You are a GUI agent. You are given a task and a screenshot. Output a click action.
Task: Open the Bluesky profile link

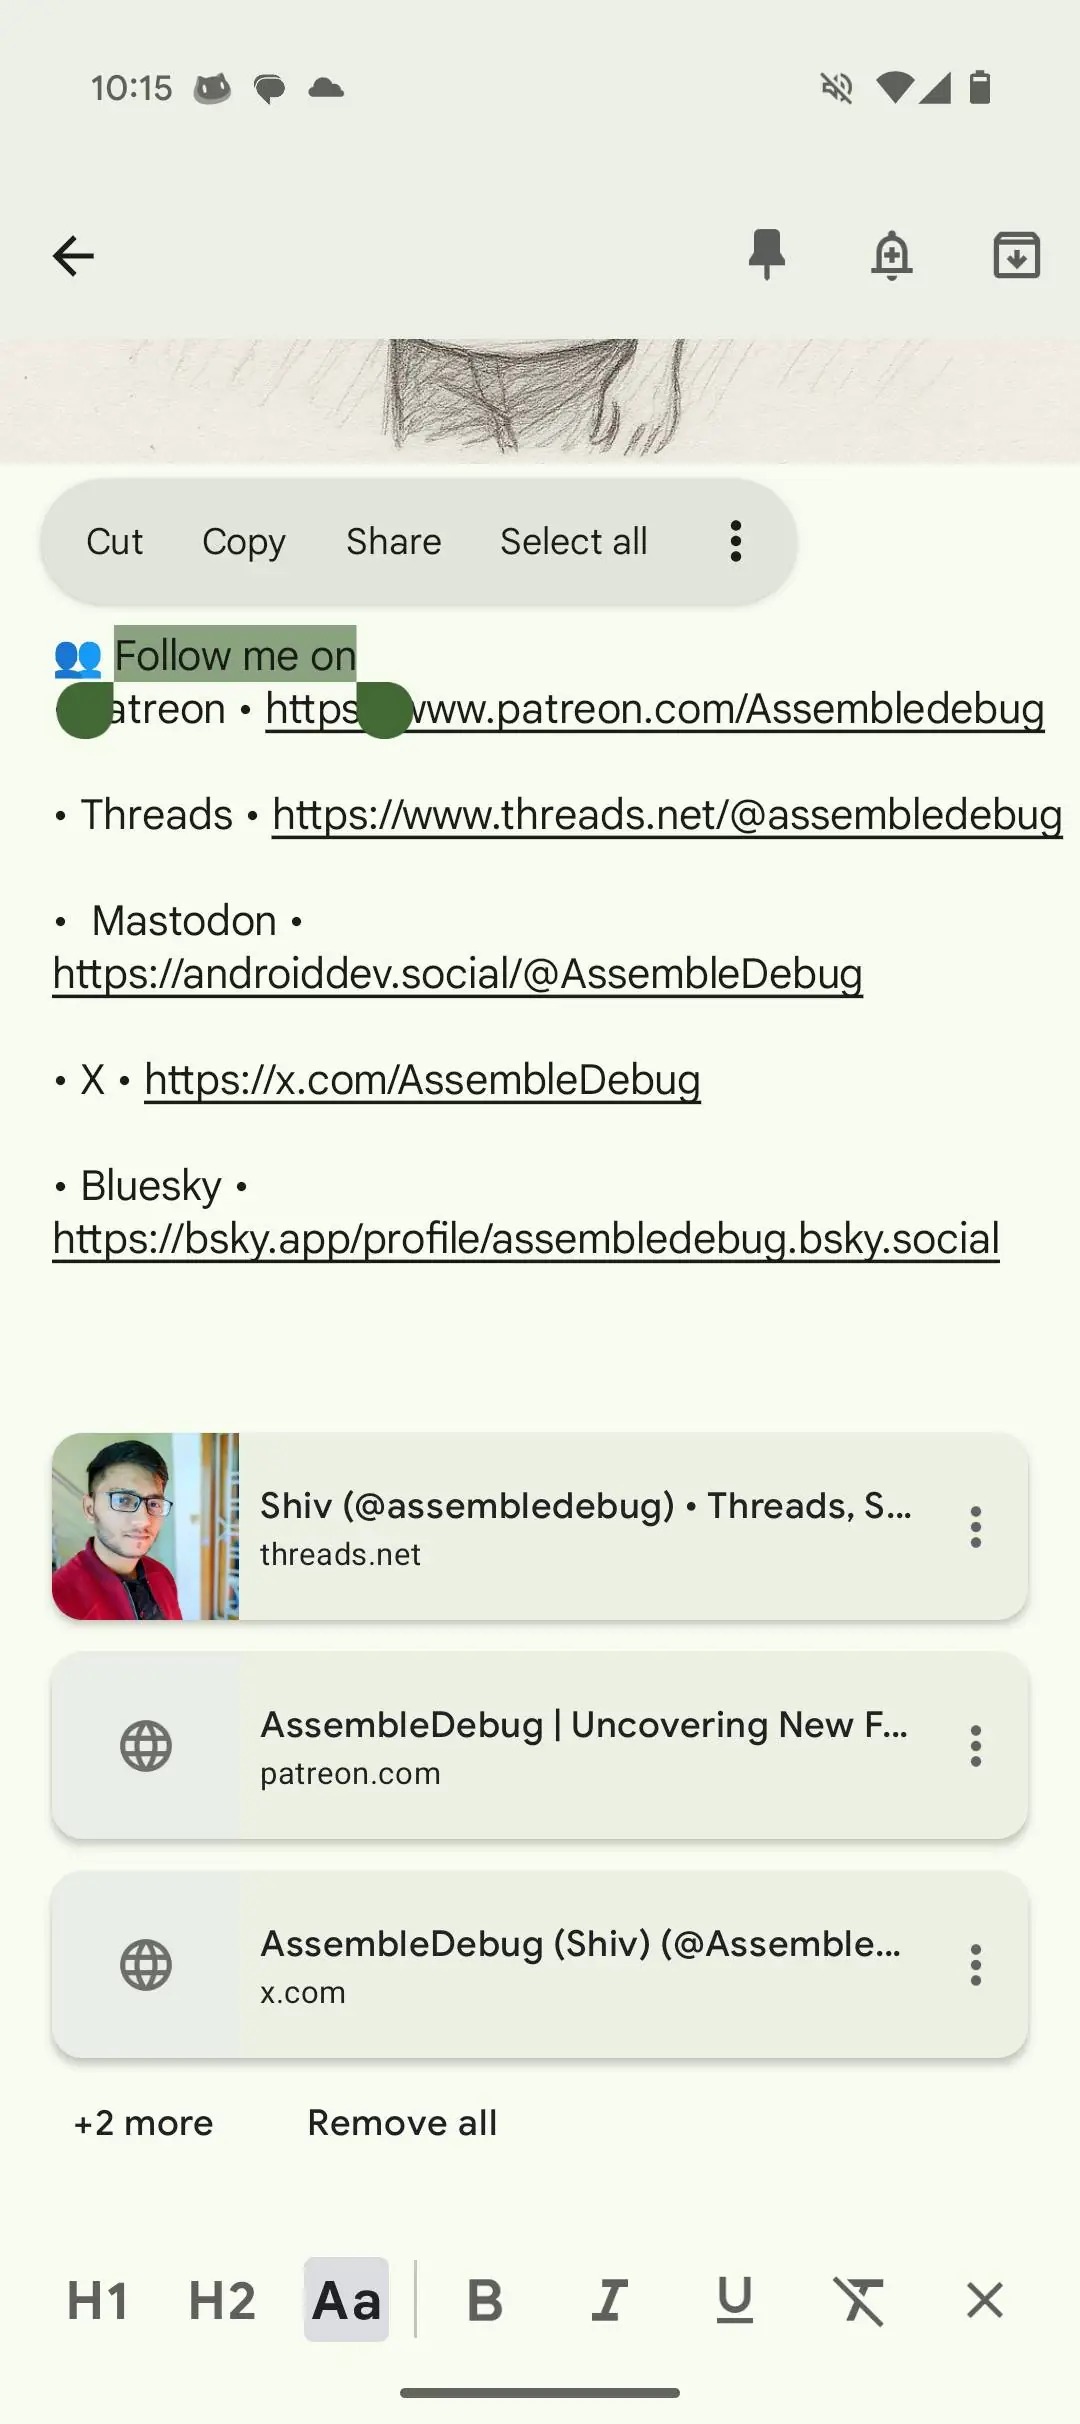[x=526, y=1238]
